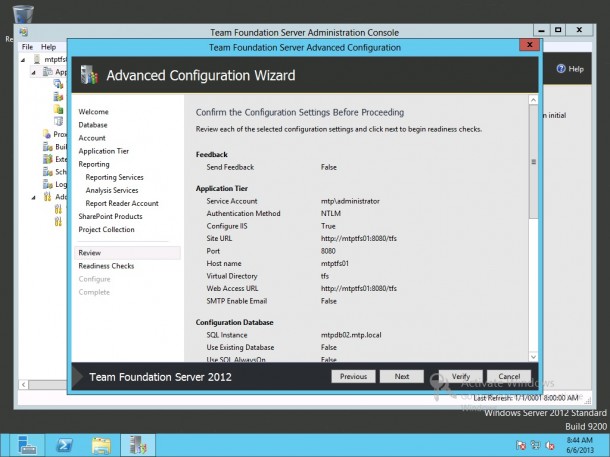Viewport: 610px width, 457px height.
Task: Click the fourth child icon under Application Tier
Action: (58, 121)
